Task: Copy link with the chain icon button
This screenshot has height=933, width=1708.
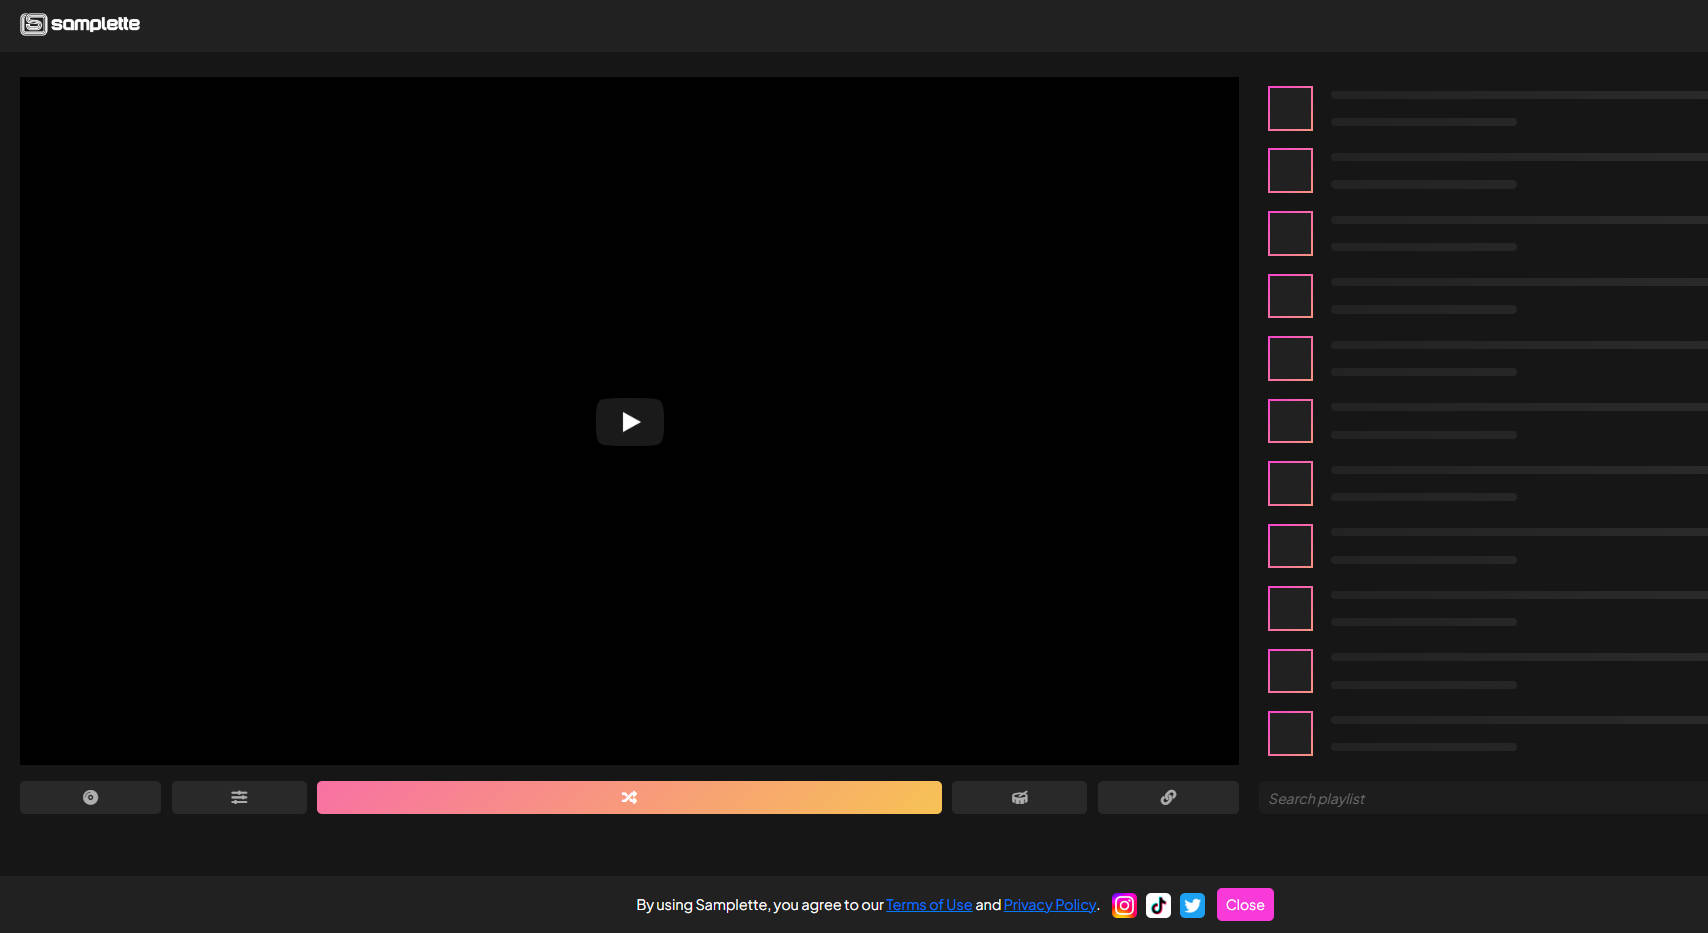Action: (1168, 798)
